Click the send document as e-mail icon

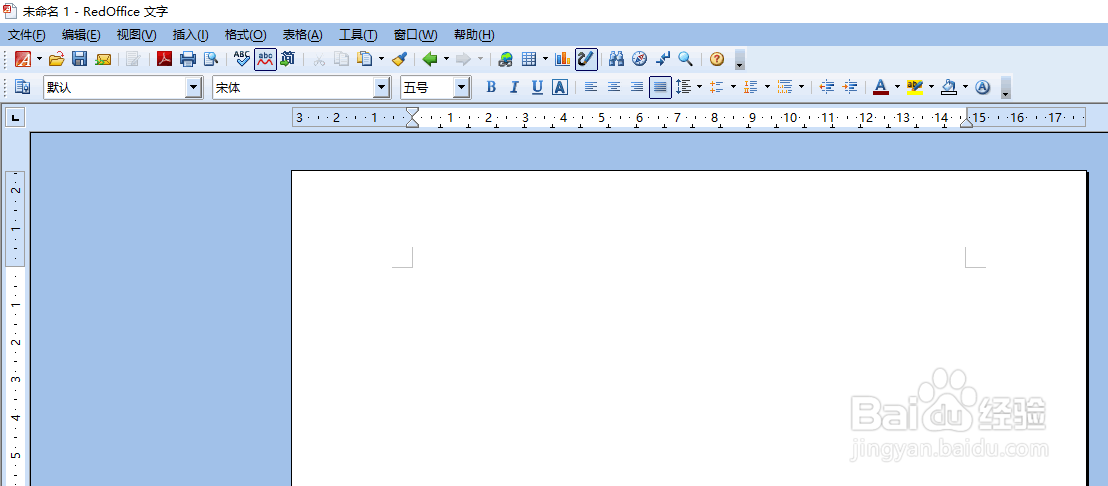[x=103, y=59]
